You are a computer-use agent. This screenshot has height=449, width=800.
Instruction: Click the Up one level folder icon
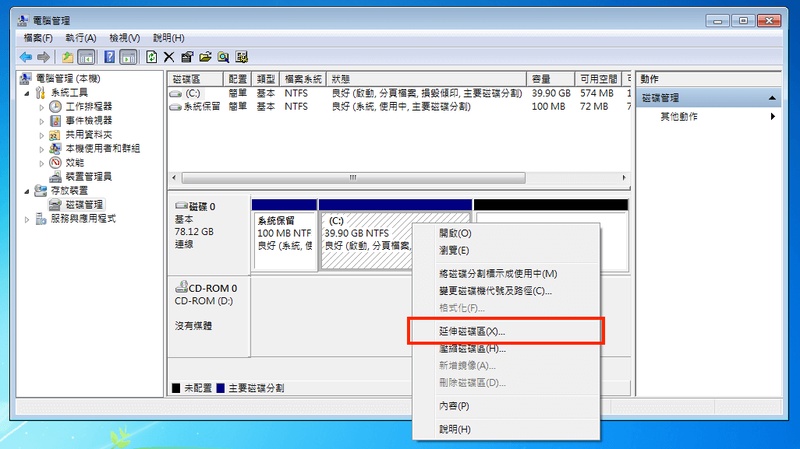[67, 57]
